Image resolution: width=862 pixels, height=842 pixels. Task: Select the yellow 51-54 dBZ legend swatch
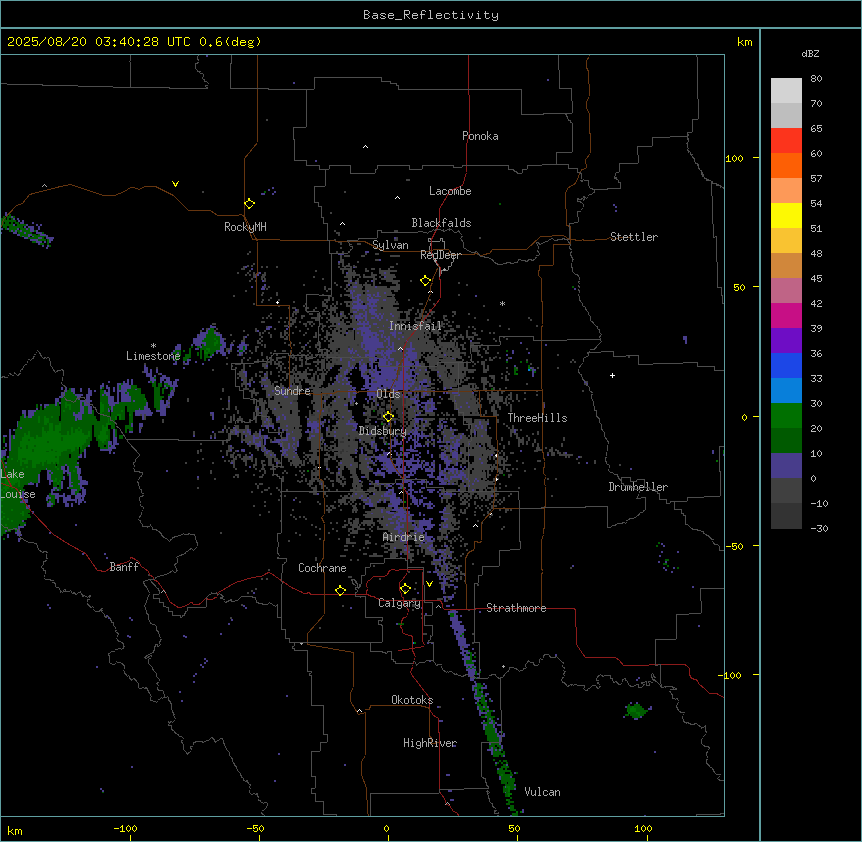(x=786, y=215)
